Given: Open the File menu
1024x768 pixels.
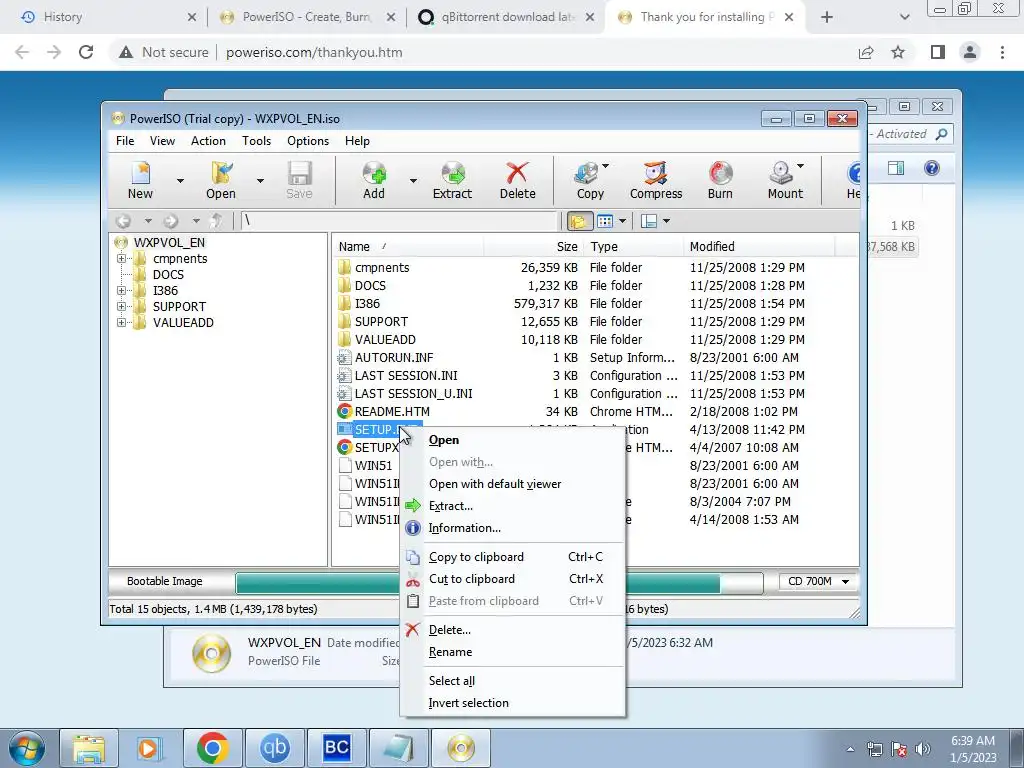Looking at the screenshot, I should pos(125,141).
